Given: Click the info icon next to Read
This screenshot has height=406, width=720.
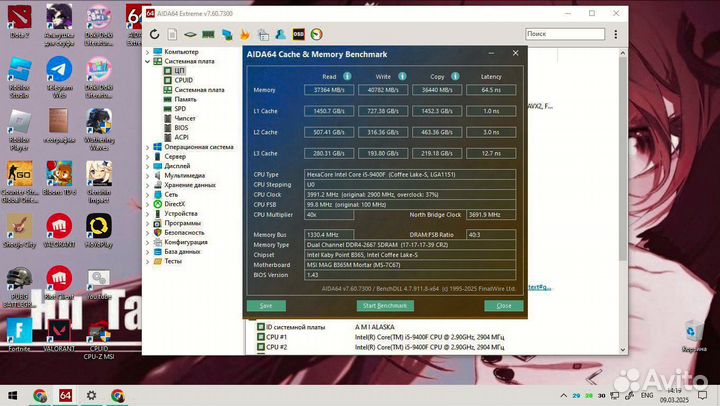Looking at the screenshot, I should 348,76.
